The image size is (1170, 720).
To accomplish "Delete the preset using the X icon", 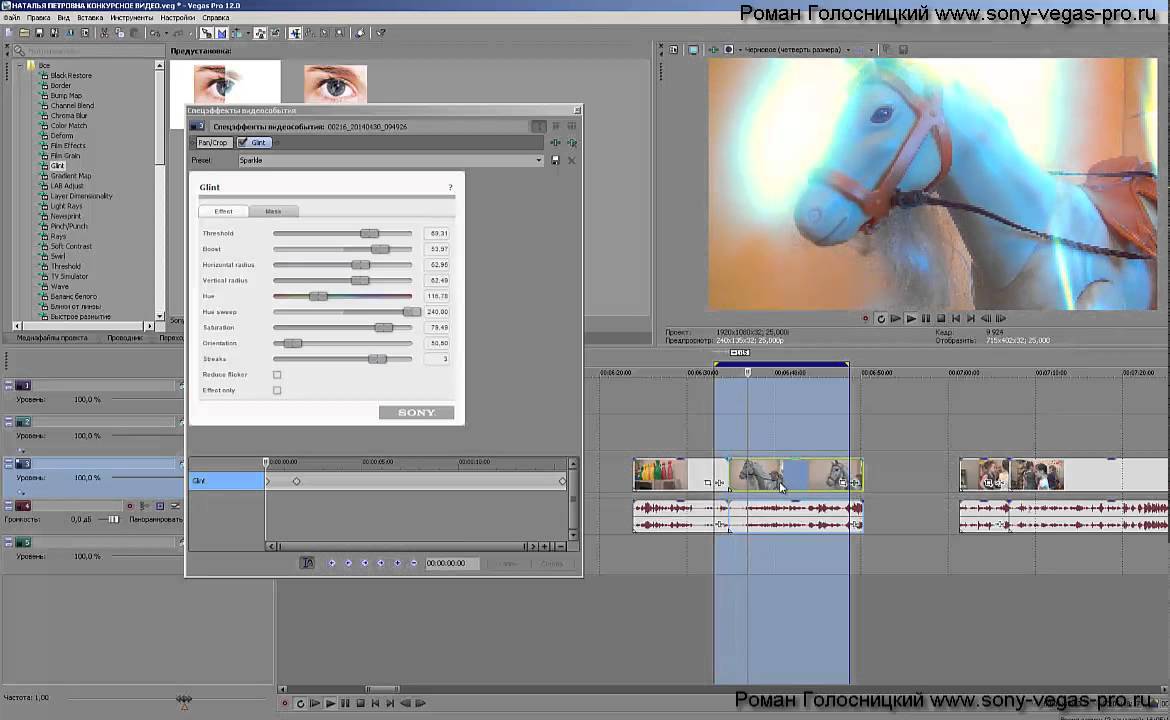I will tap(572, 160).
